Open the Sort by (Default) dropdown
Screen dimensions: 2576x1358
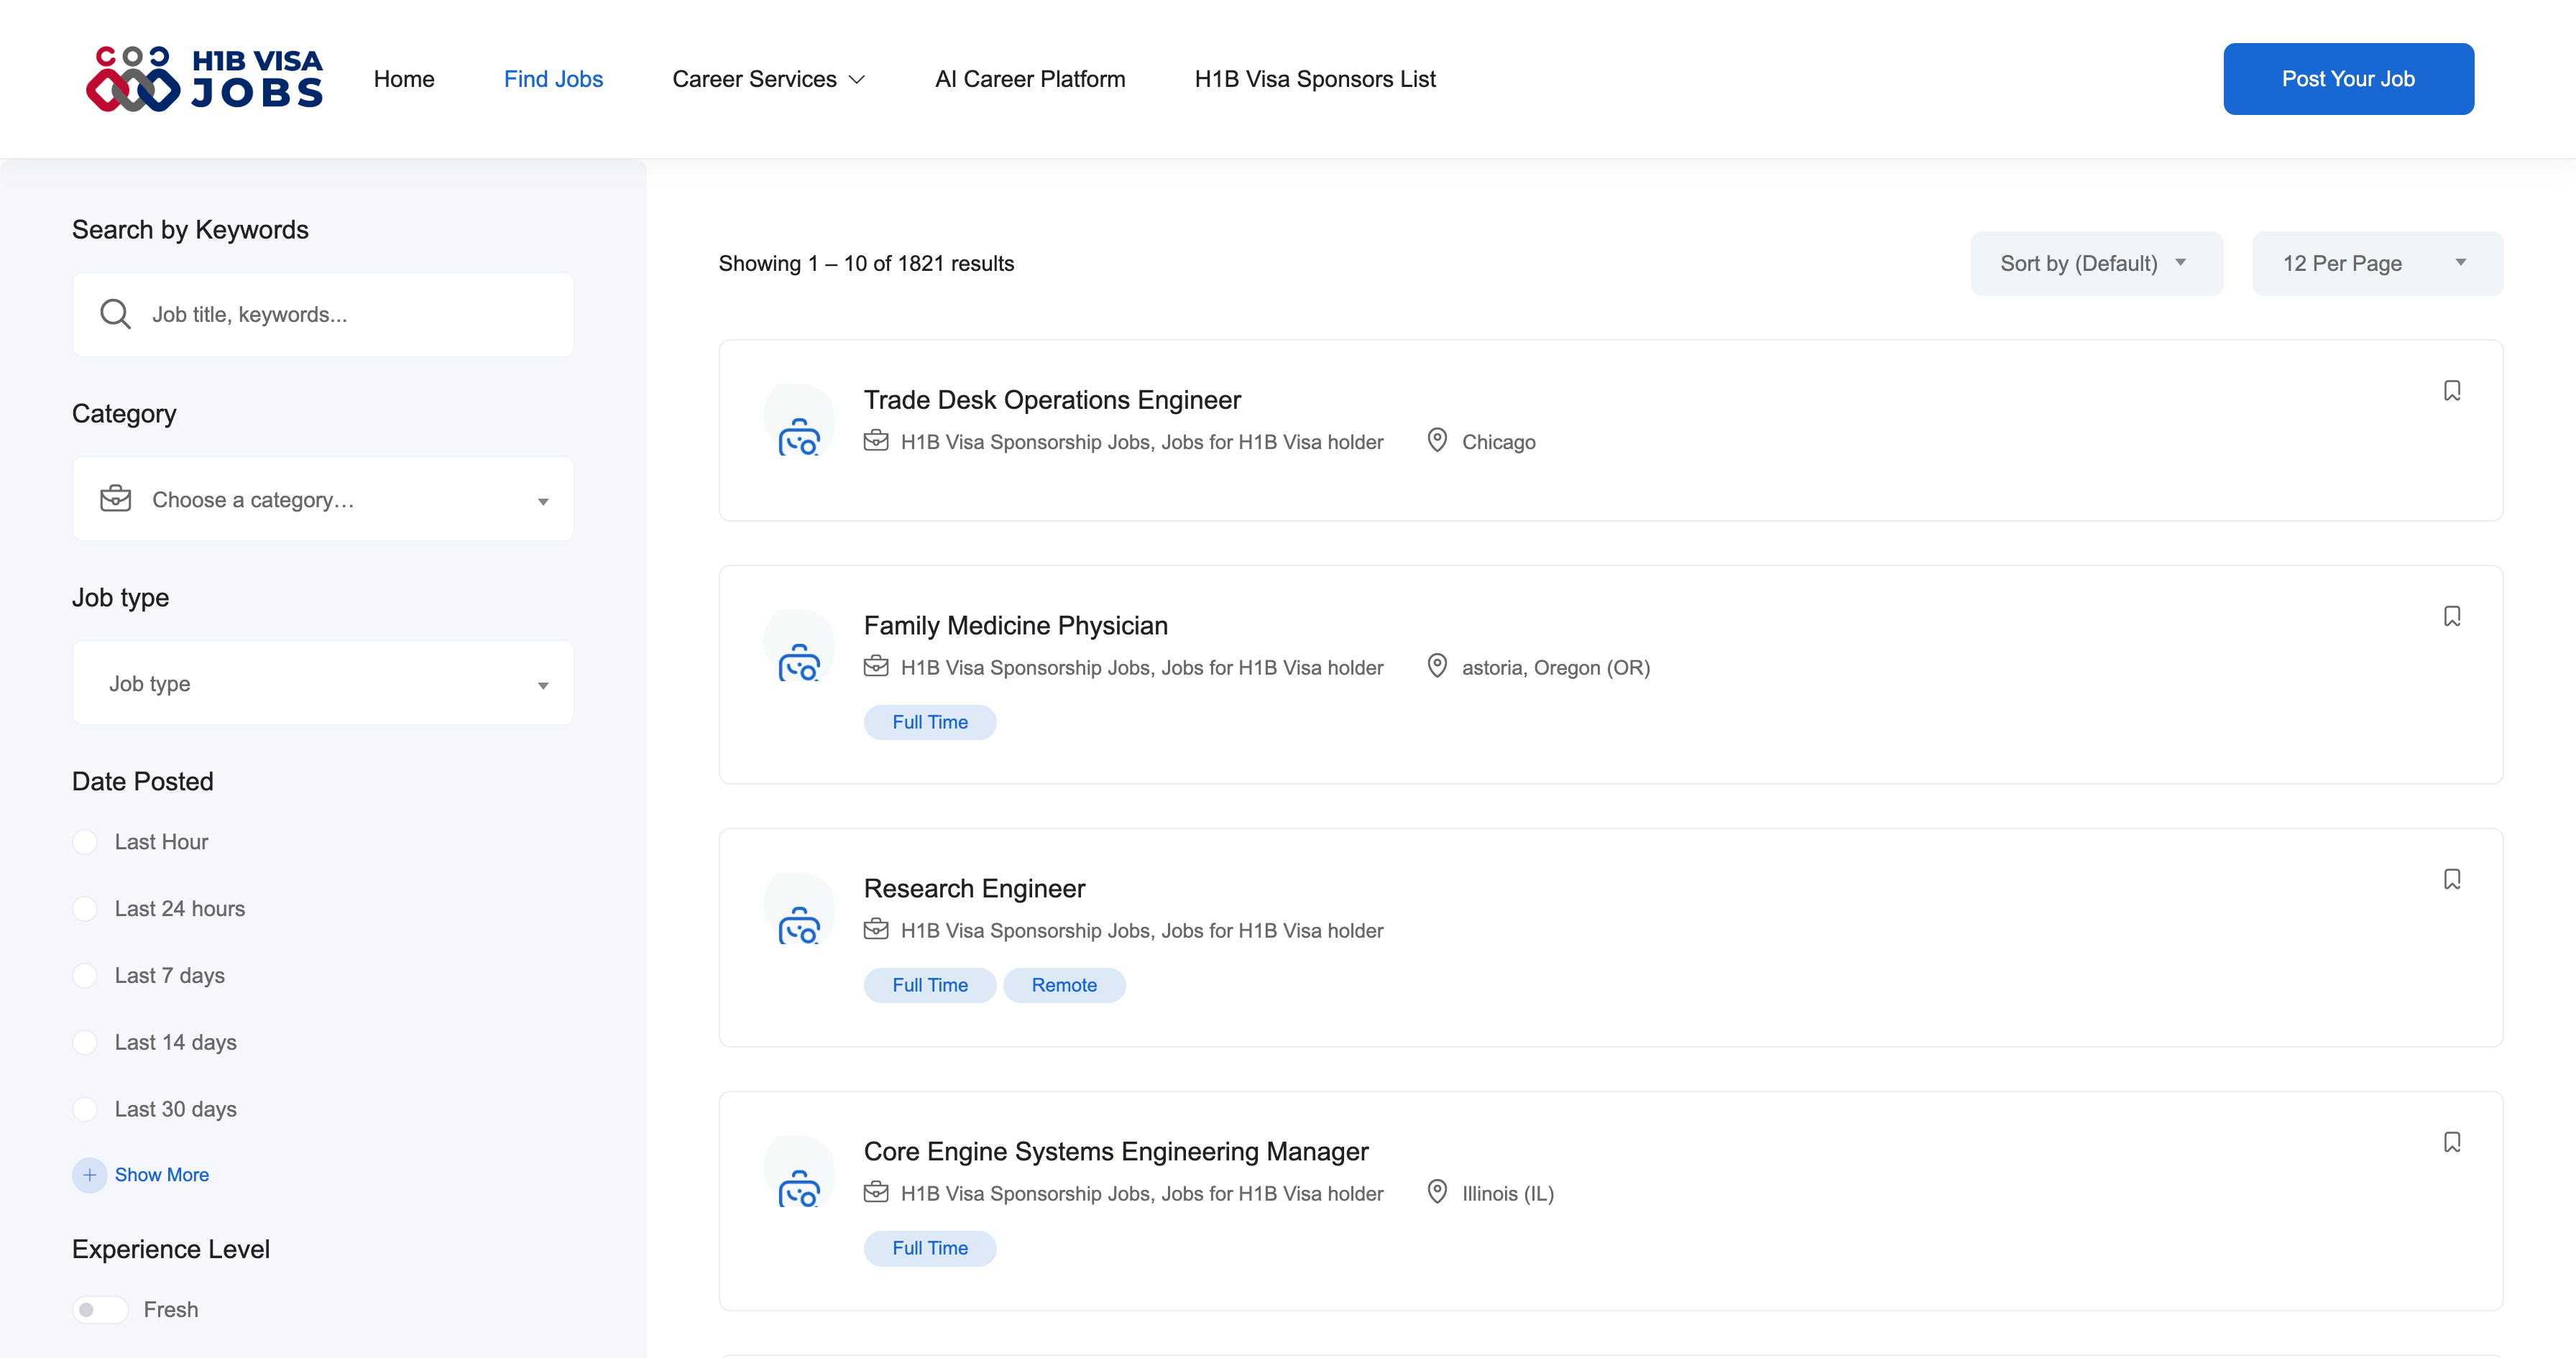(x=2095, y=264)
